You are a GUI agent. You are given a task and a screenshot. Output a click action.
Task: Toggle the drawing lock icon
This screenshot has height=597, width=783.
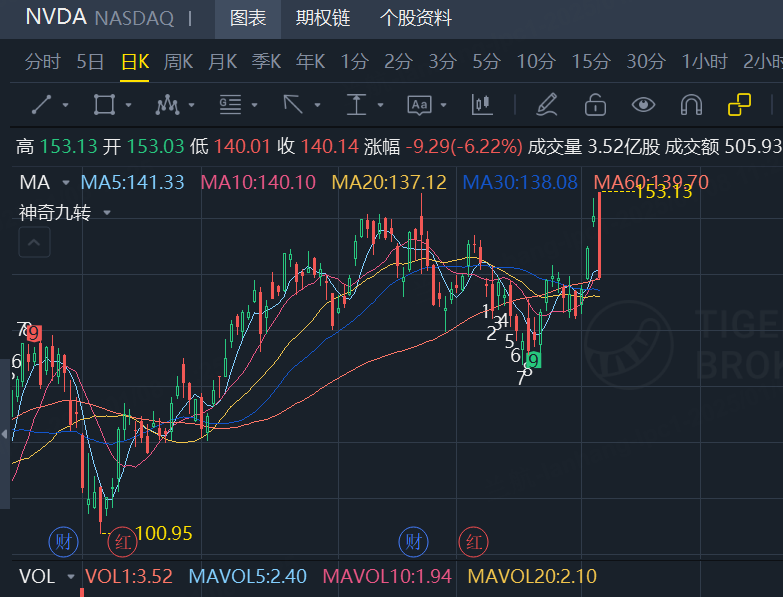point(595,105)
